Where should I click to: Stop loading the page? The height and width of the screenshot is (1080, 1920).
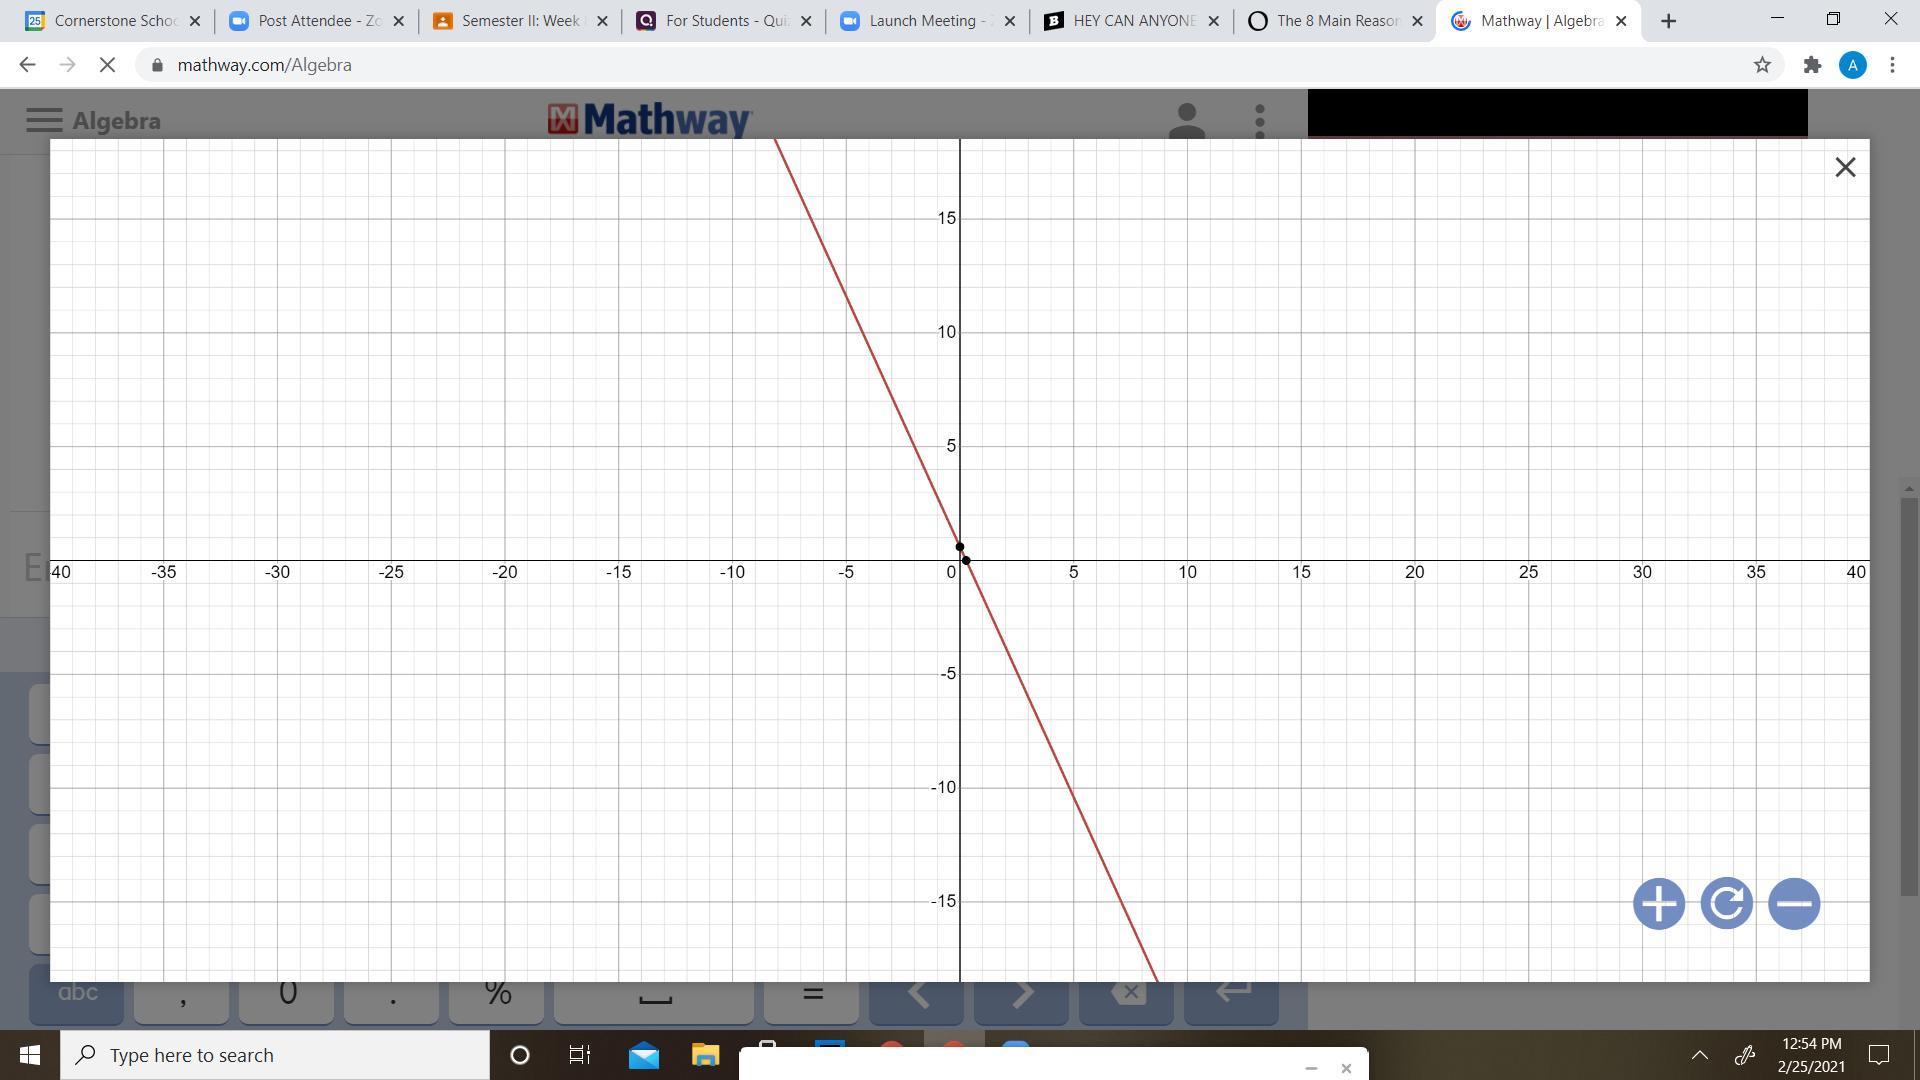coord(107,65)
